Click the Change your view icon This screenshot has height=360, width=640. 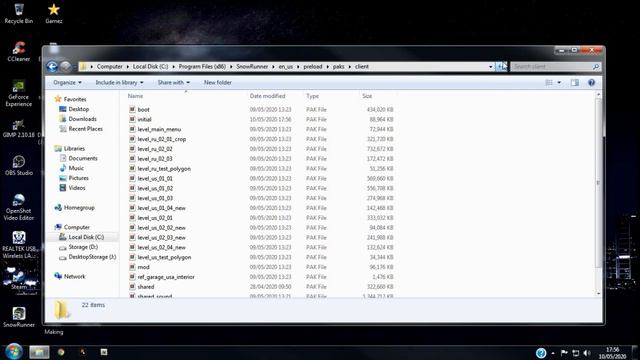[549, 82]
